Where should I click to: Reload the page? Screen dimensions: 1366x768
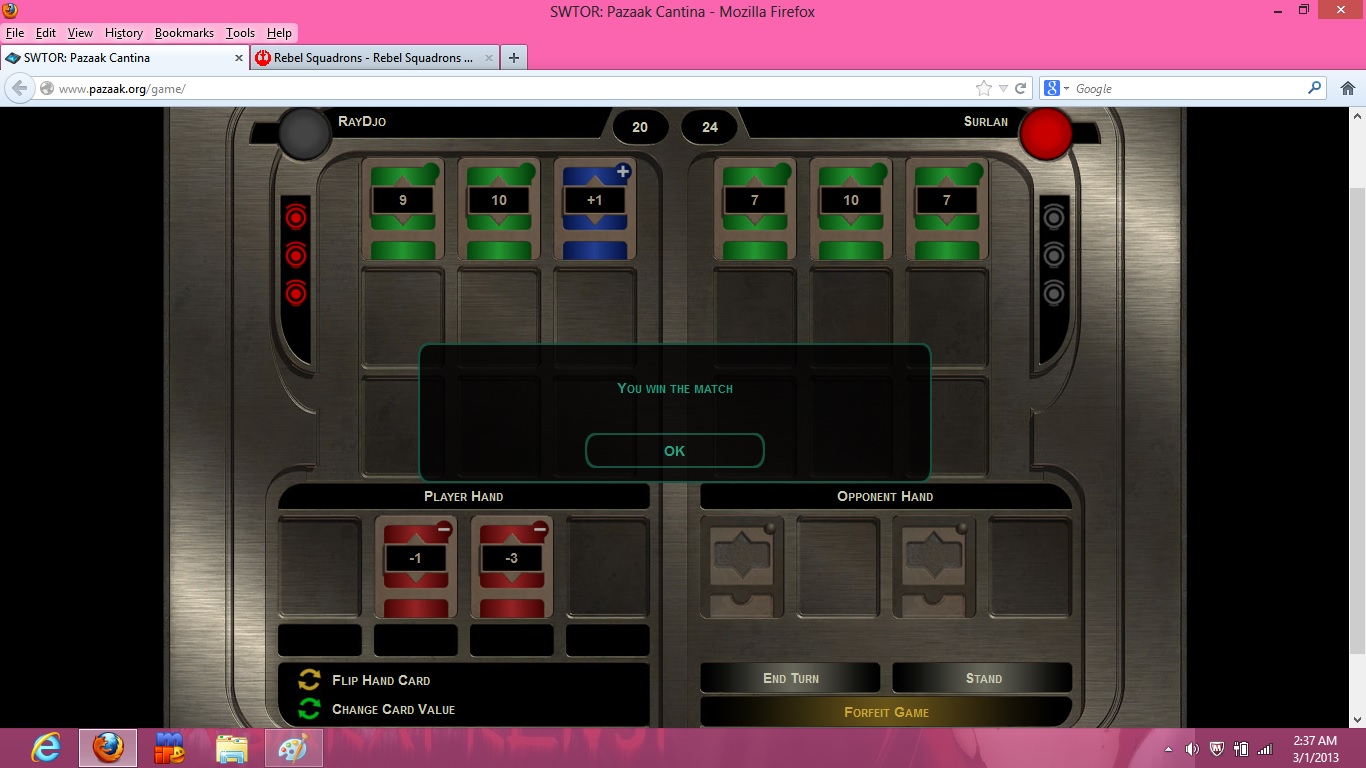[1021, 88]
